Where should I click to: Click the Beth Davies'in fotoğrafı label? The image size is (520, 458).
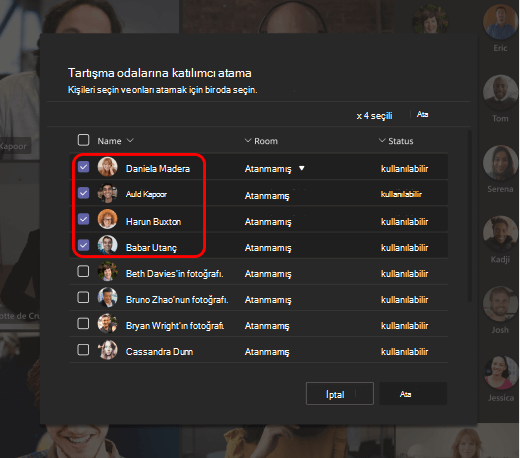(175, 274)
